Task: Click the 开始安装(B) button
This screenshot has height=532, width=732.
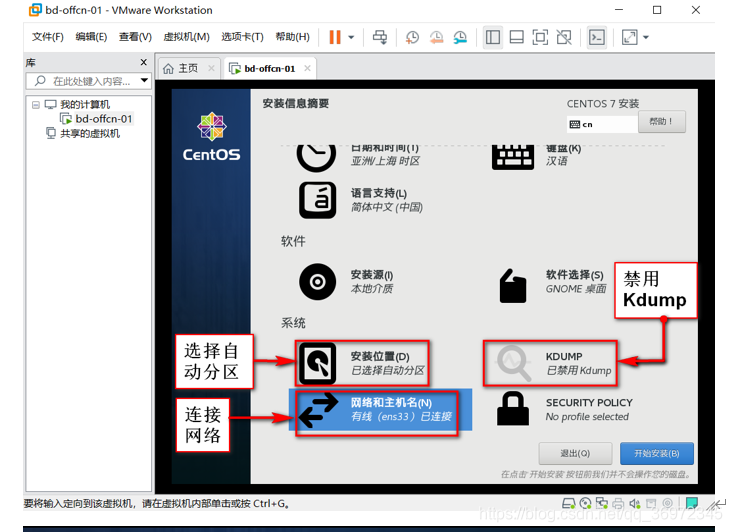Action: pyautogui.click(x=656, y=453)
